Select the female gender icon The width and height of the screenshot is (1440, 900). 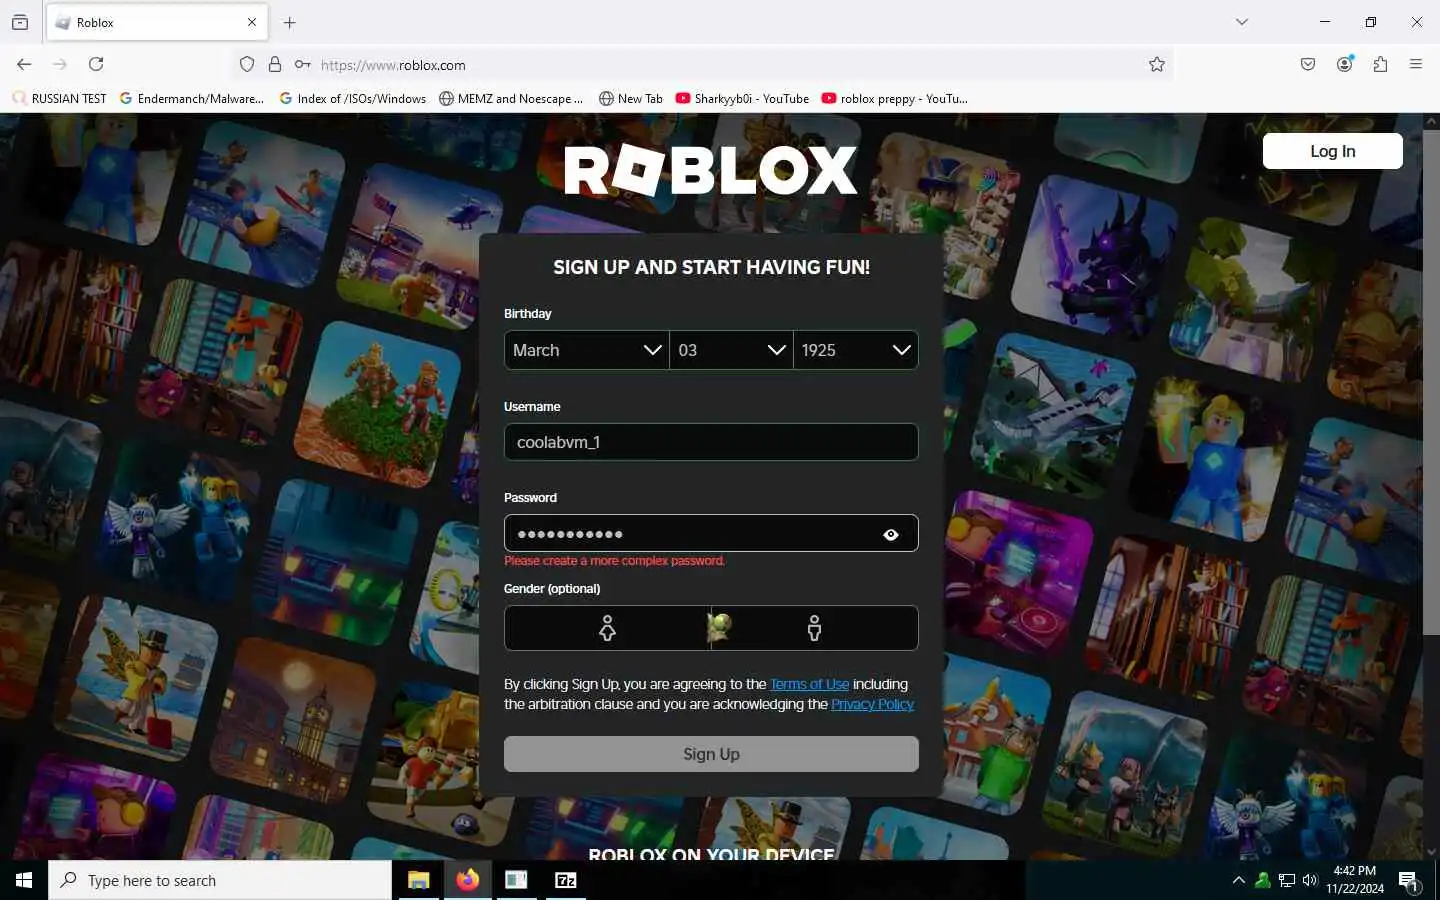607,628
